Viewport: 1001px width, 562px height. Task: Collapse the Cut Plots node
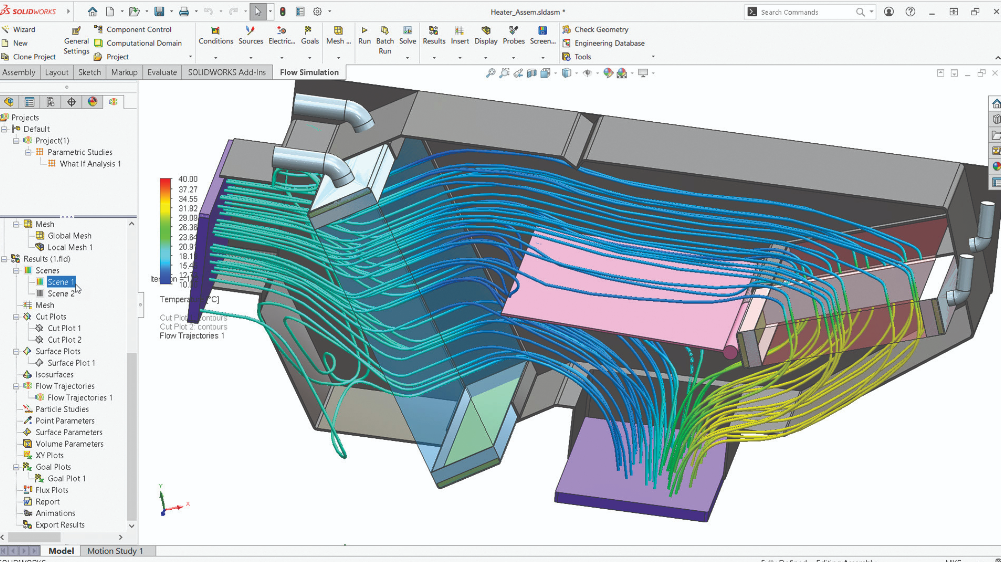[x=16, y=317]
